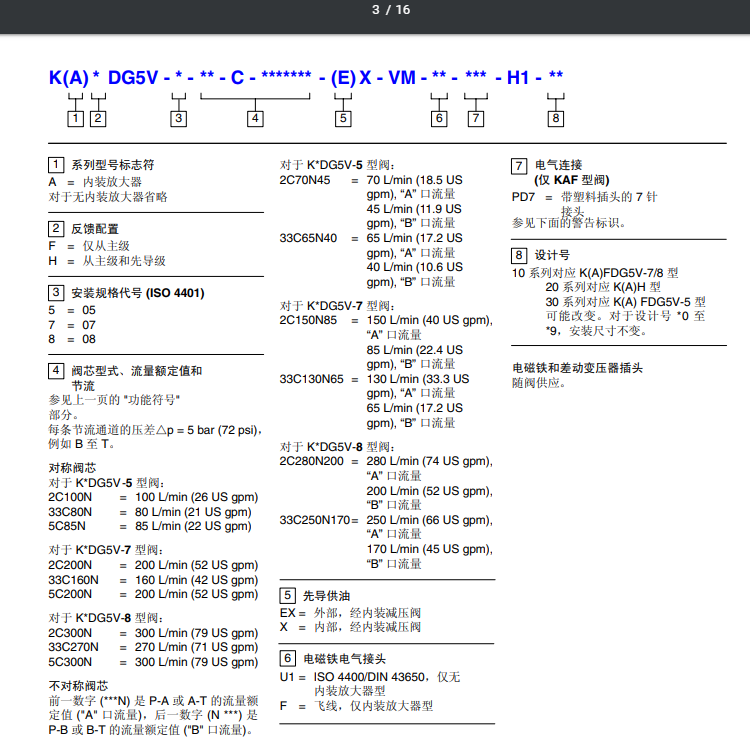750x750 pixels.
Task: Click callout box 8 under the model code
Action: [555, 119]
